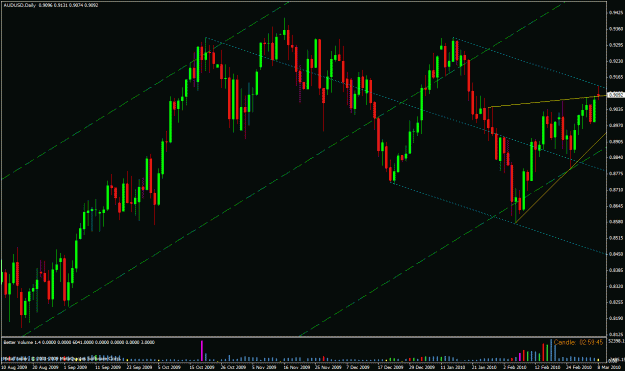Click the 0.8840 price axis label
The image size is (625, 371).
point(616,157)
